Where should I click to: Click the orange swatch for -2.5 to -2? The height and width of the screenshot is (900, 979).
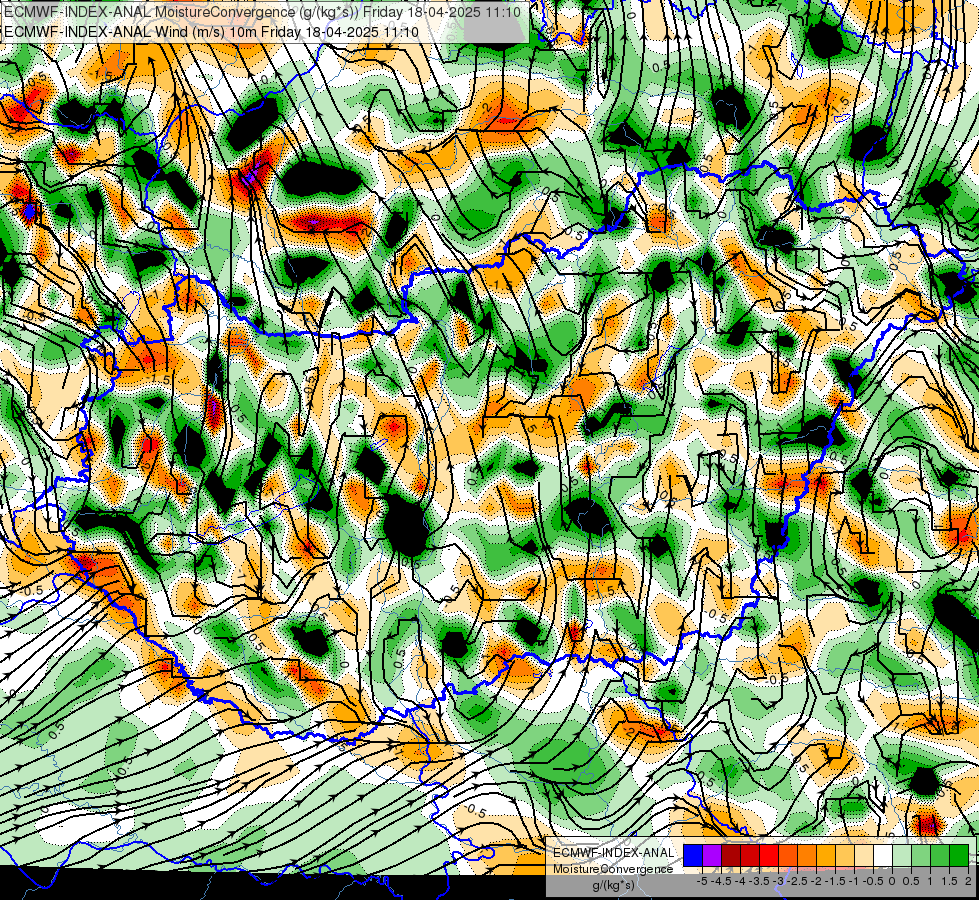pos(807,855)
